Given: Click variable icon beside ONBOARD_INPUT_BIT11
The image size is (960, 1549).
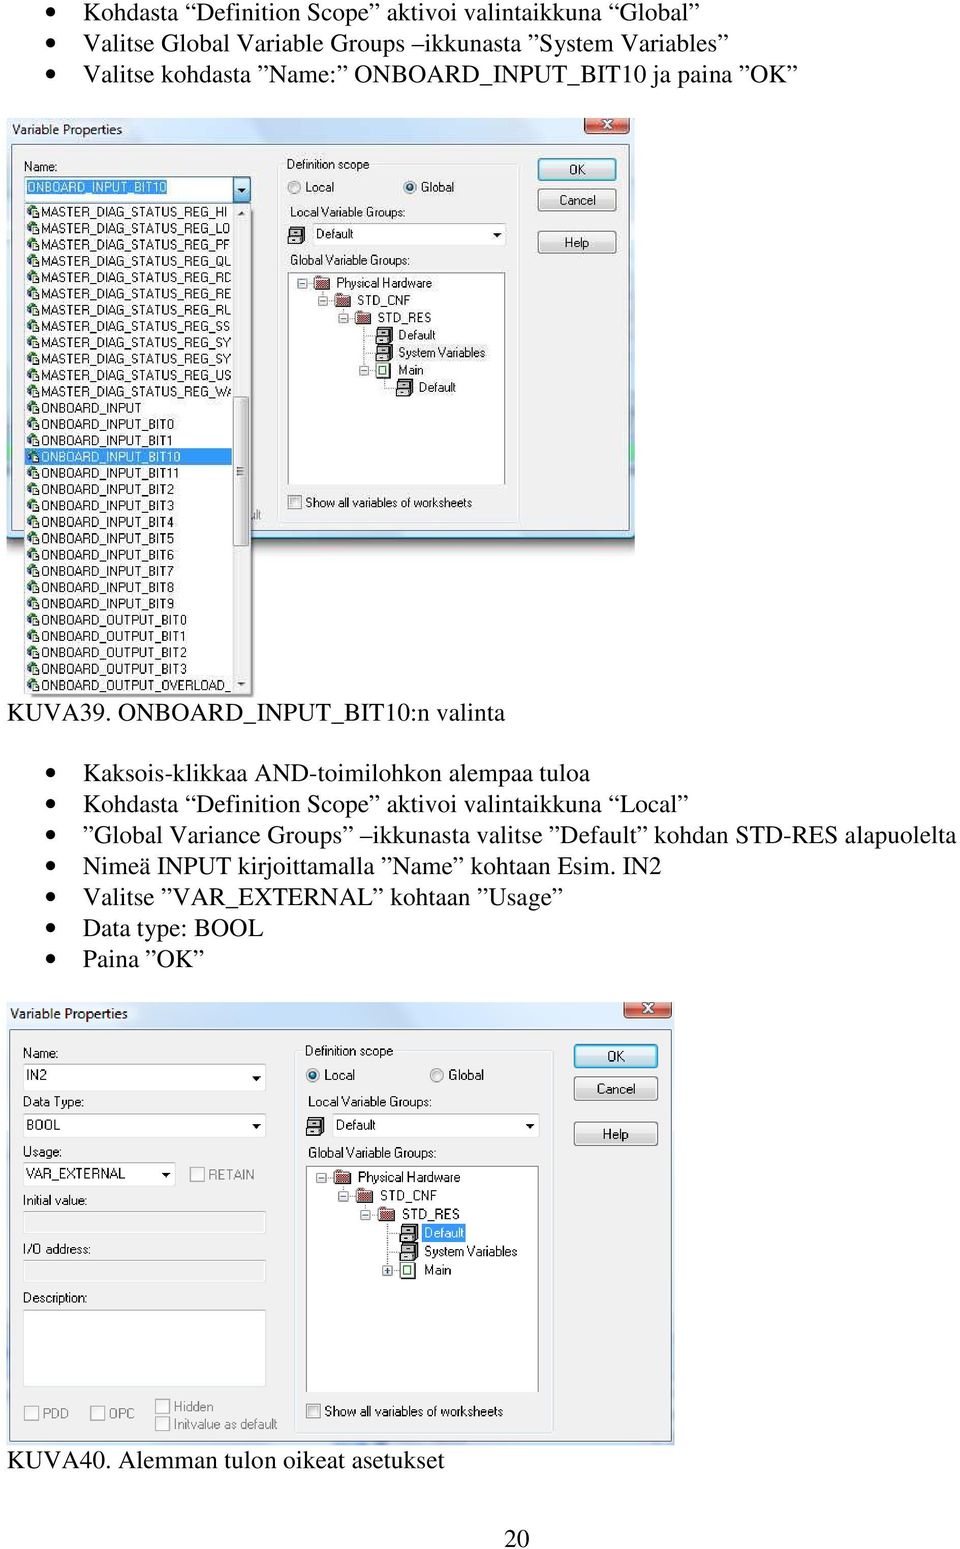Looking at the screenshot, I should coord(33,473).
